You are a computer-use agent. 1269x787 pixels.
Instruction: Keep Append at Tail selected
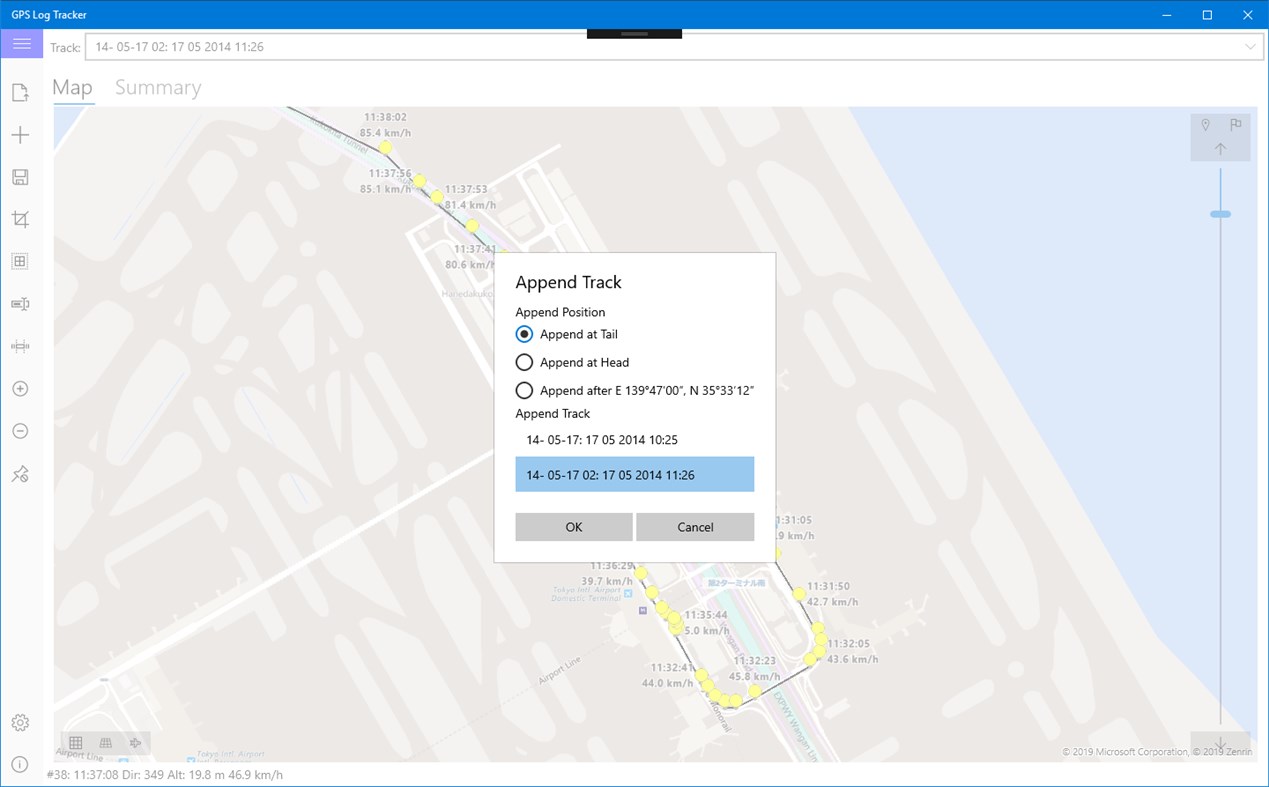[524, 334]
